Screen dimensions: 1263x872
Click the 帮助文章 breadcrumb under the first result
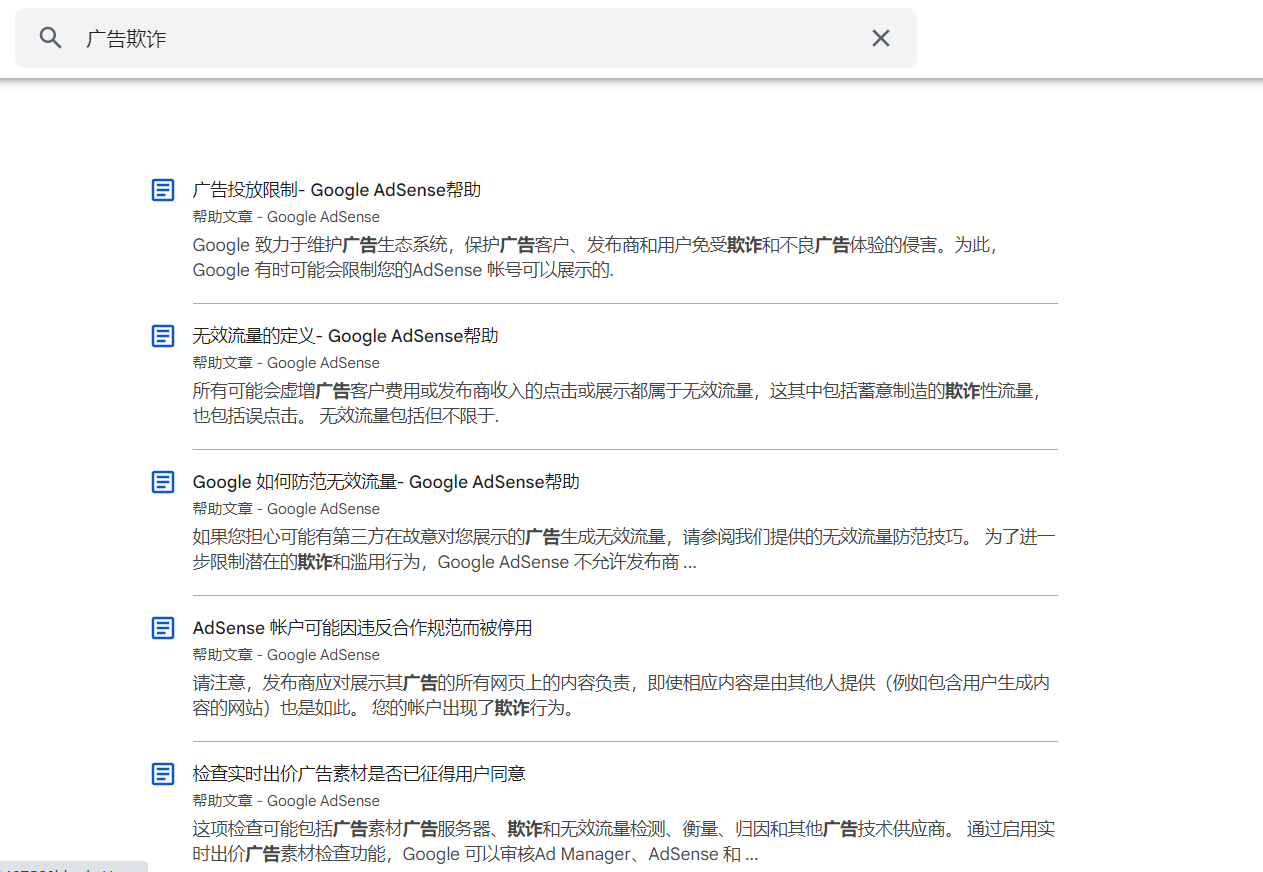222,216
